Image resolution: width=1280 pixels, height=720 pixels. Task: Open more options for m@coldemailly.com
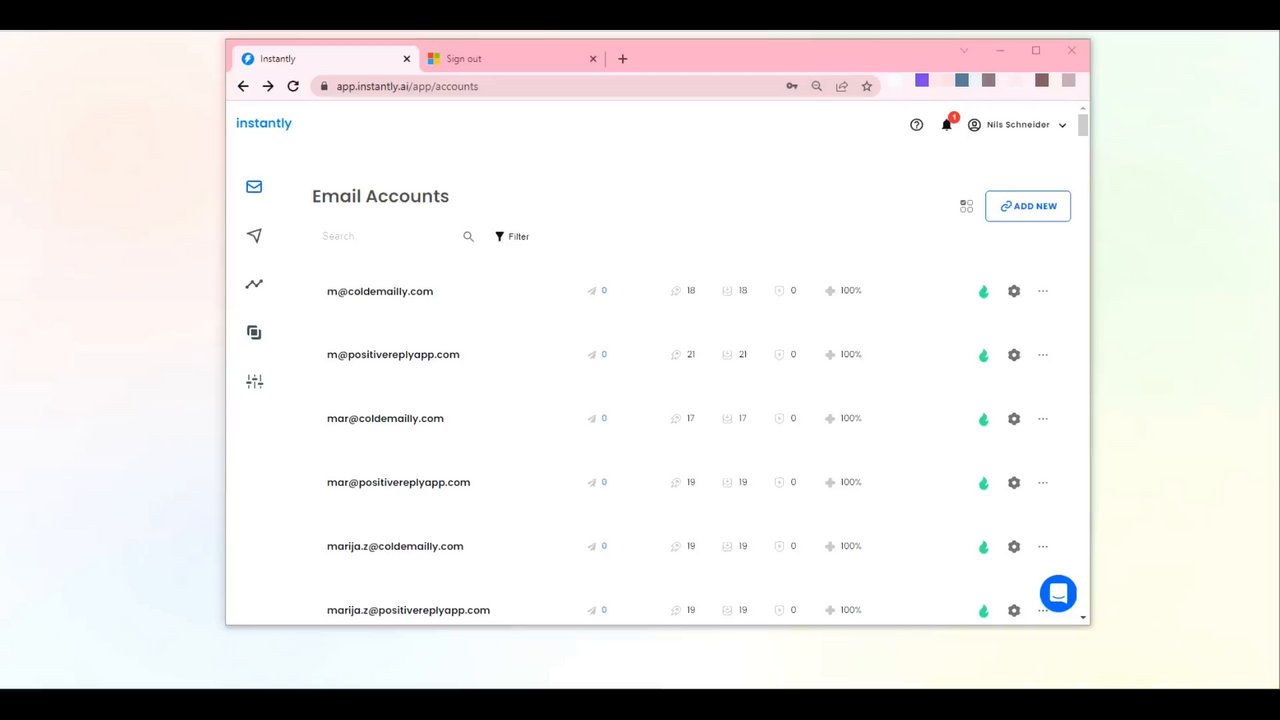pyautogui.click(x=1043, y=291)
